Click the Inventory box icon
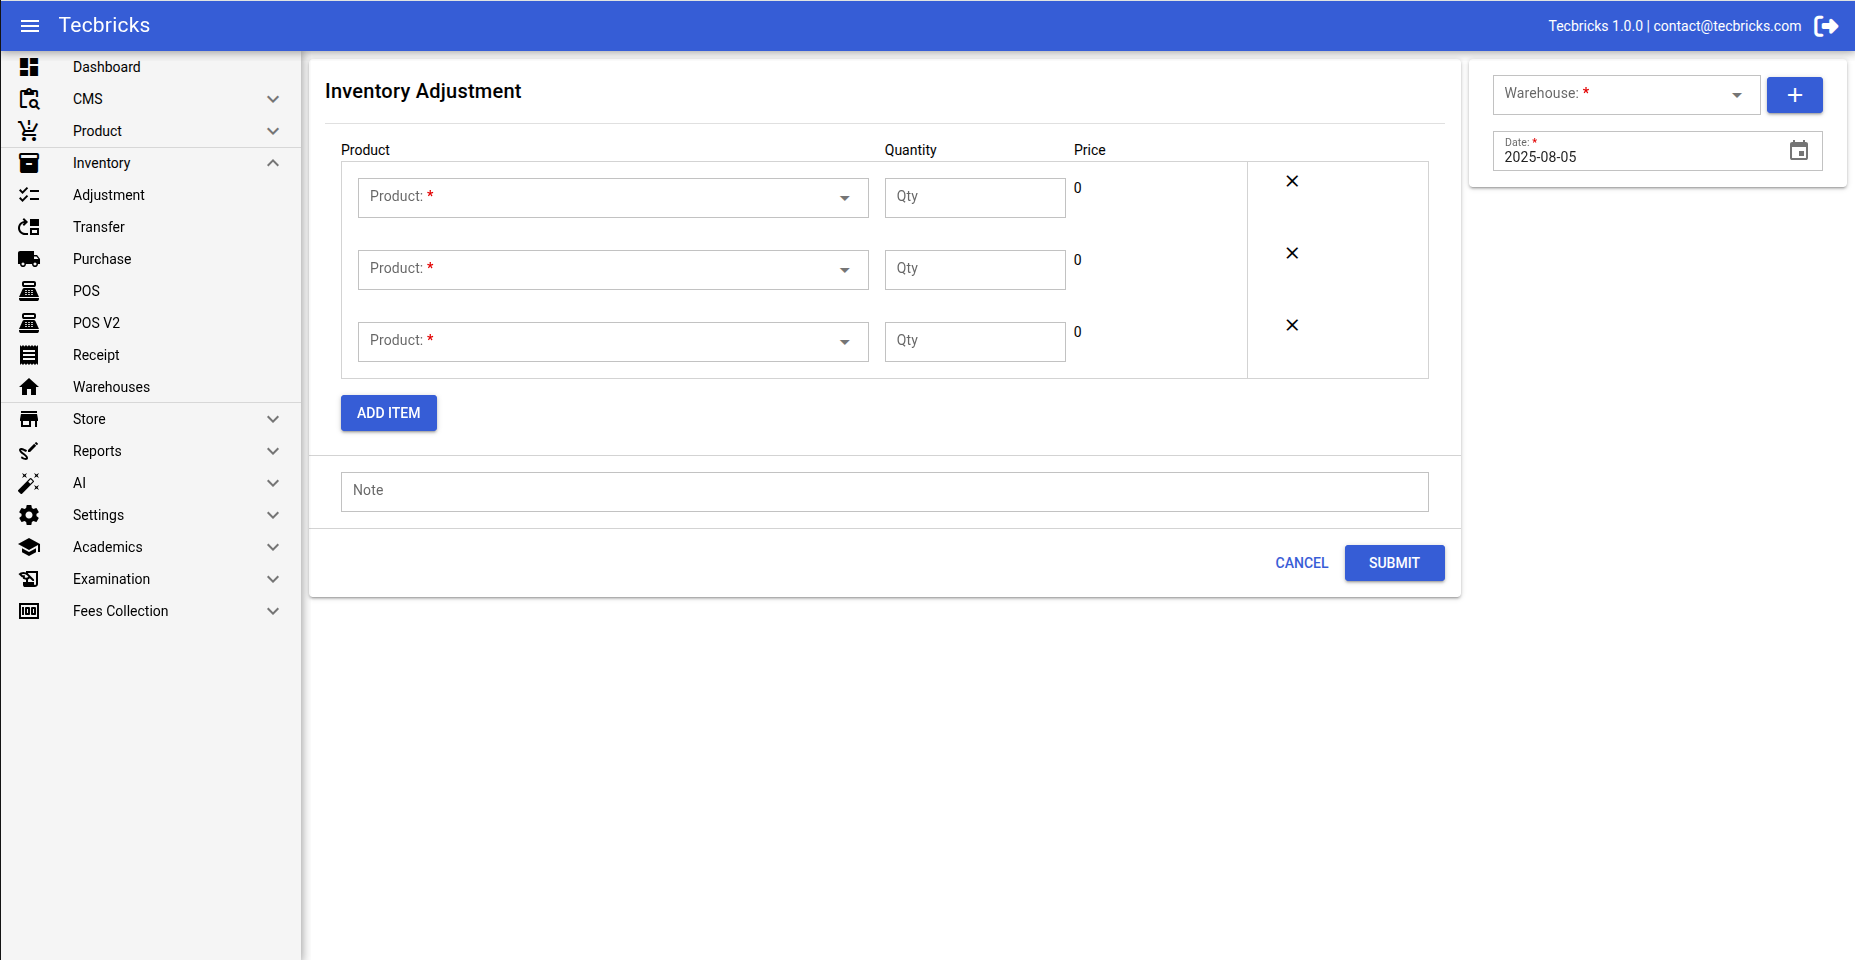This screenshot has height=960, width=1855. click(29, 163)
